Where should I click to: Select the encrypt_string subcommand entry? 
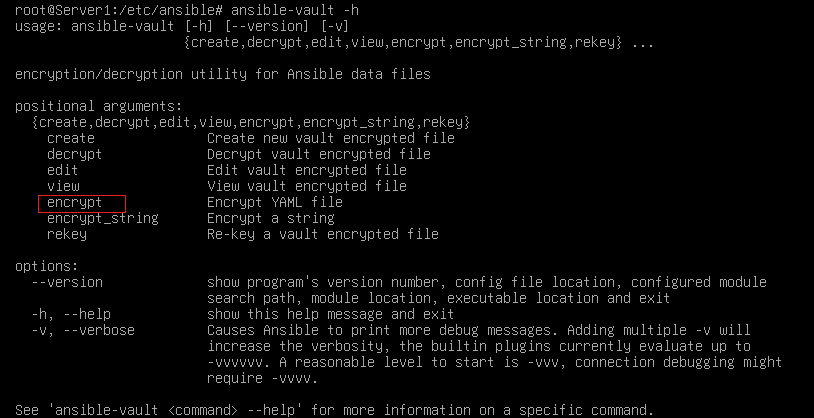point(103,219)
